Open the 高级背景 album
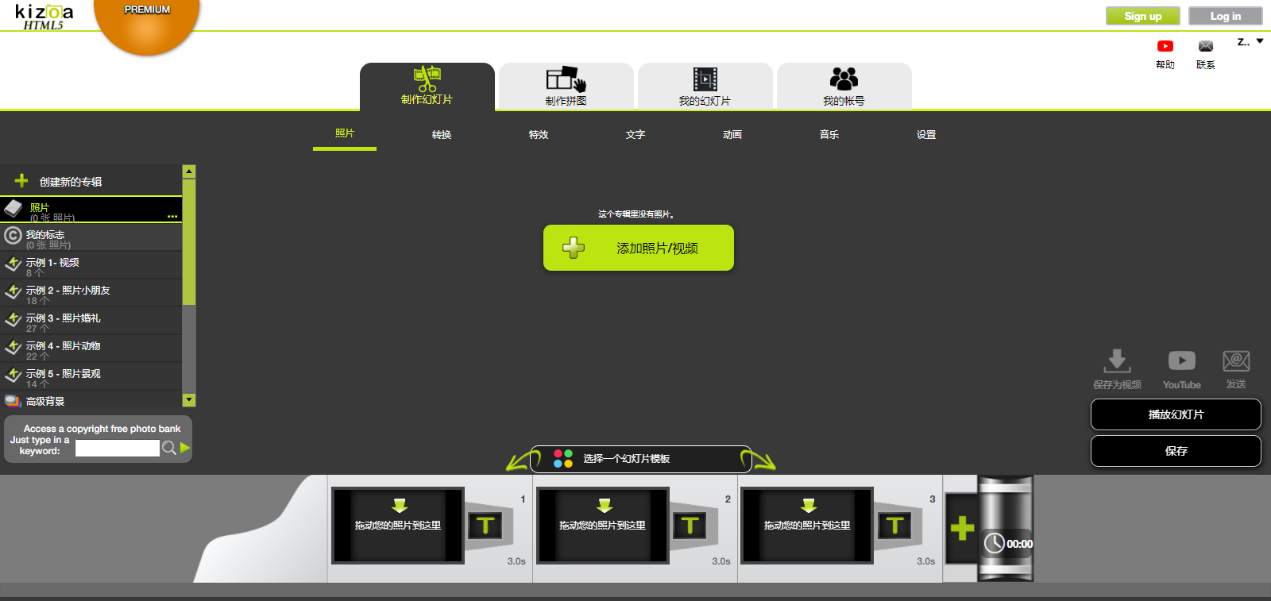 91,400
